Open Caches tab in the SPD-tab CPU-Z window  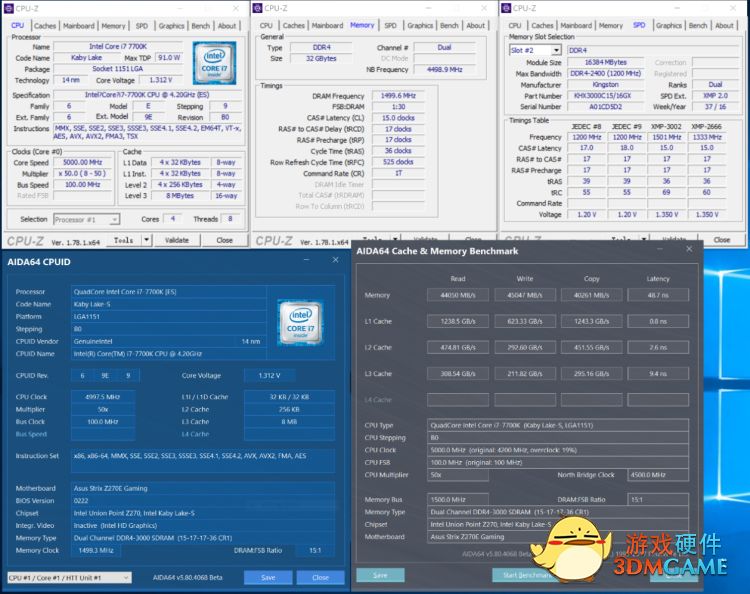[542, 26]
